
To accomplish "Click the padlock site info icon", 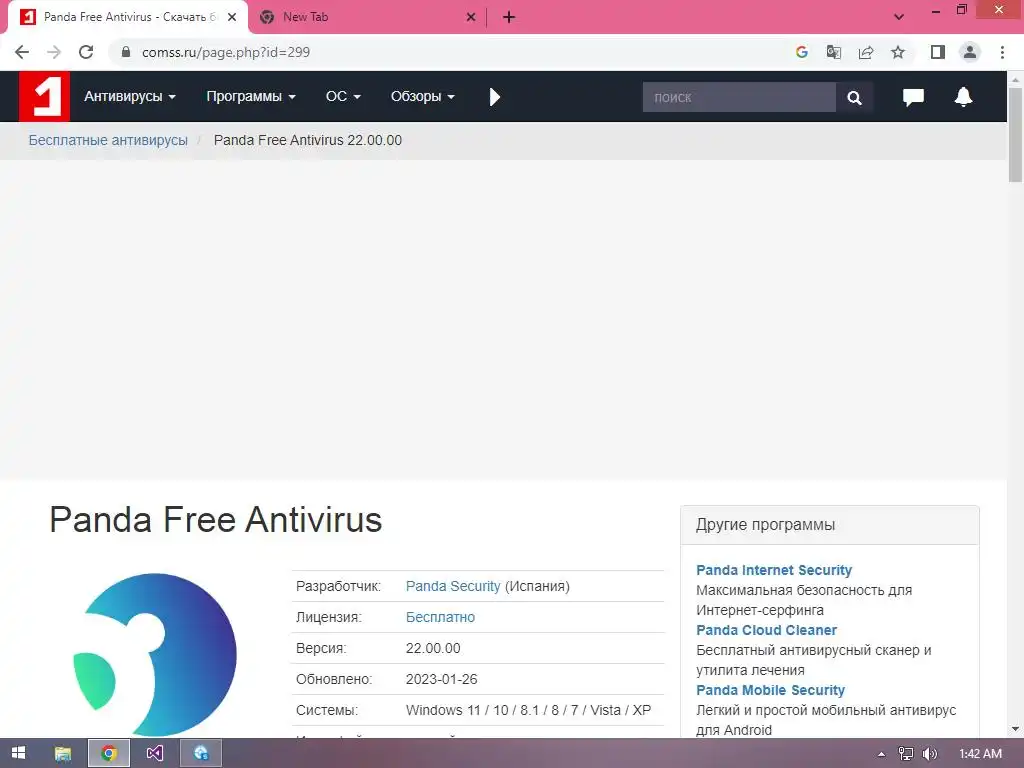I will pyautogui.click(x=126, y=52).
